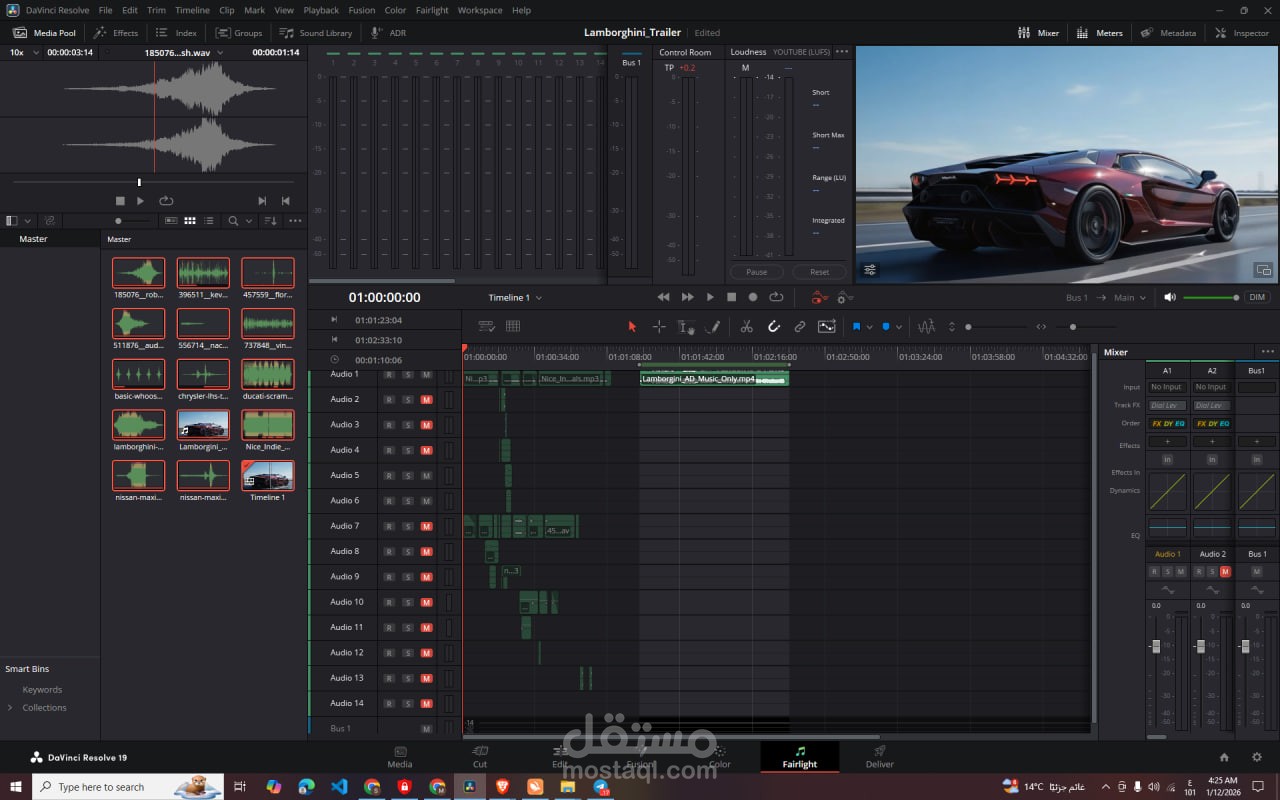This screenshot has height=800, width=1280.
Task: Expand the Collections smart bin
Action: [x=10, y=708]
